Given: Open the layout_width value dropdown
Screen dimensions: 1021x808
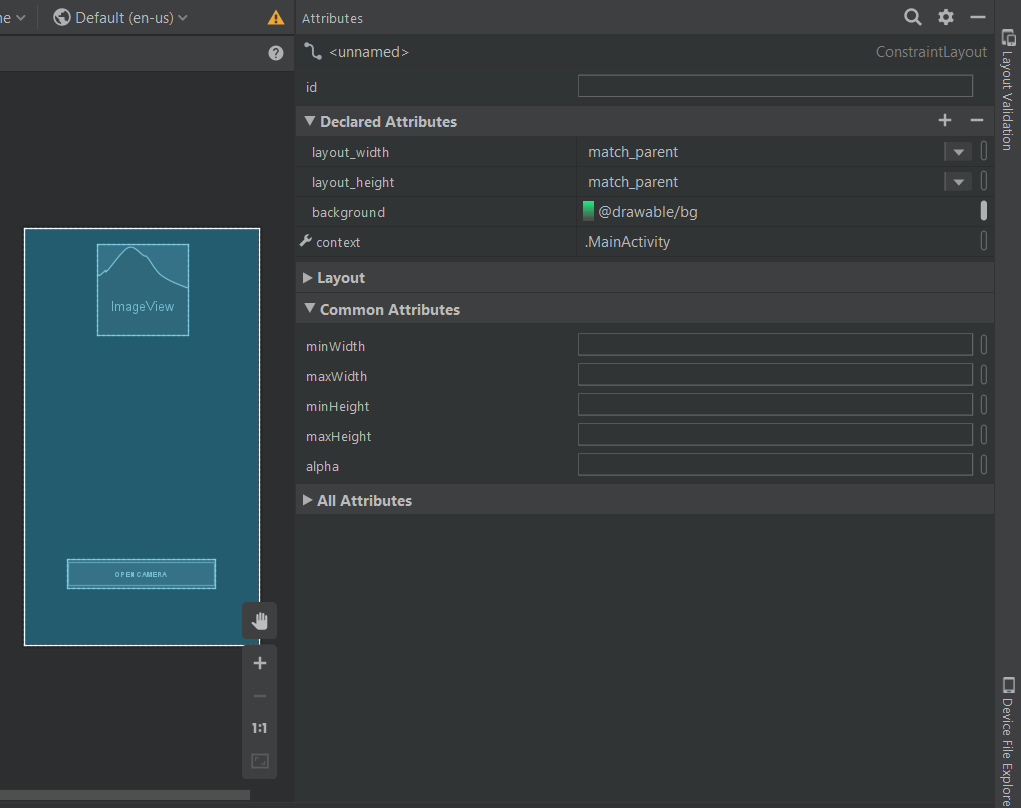Looking at the screenshot, I should pos(957,151).
